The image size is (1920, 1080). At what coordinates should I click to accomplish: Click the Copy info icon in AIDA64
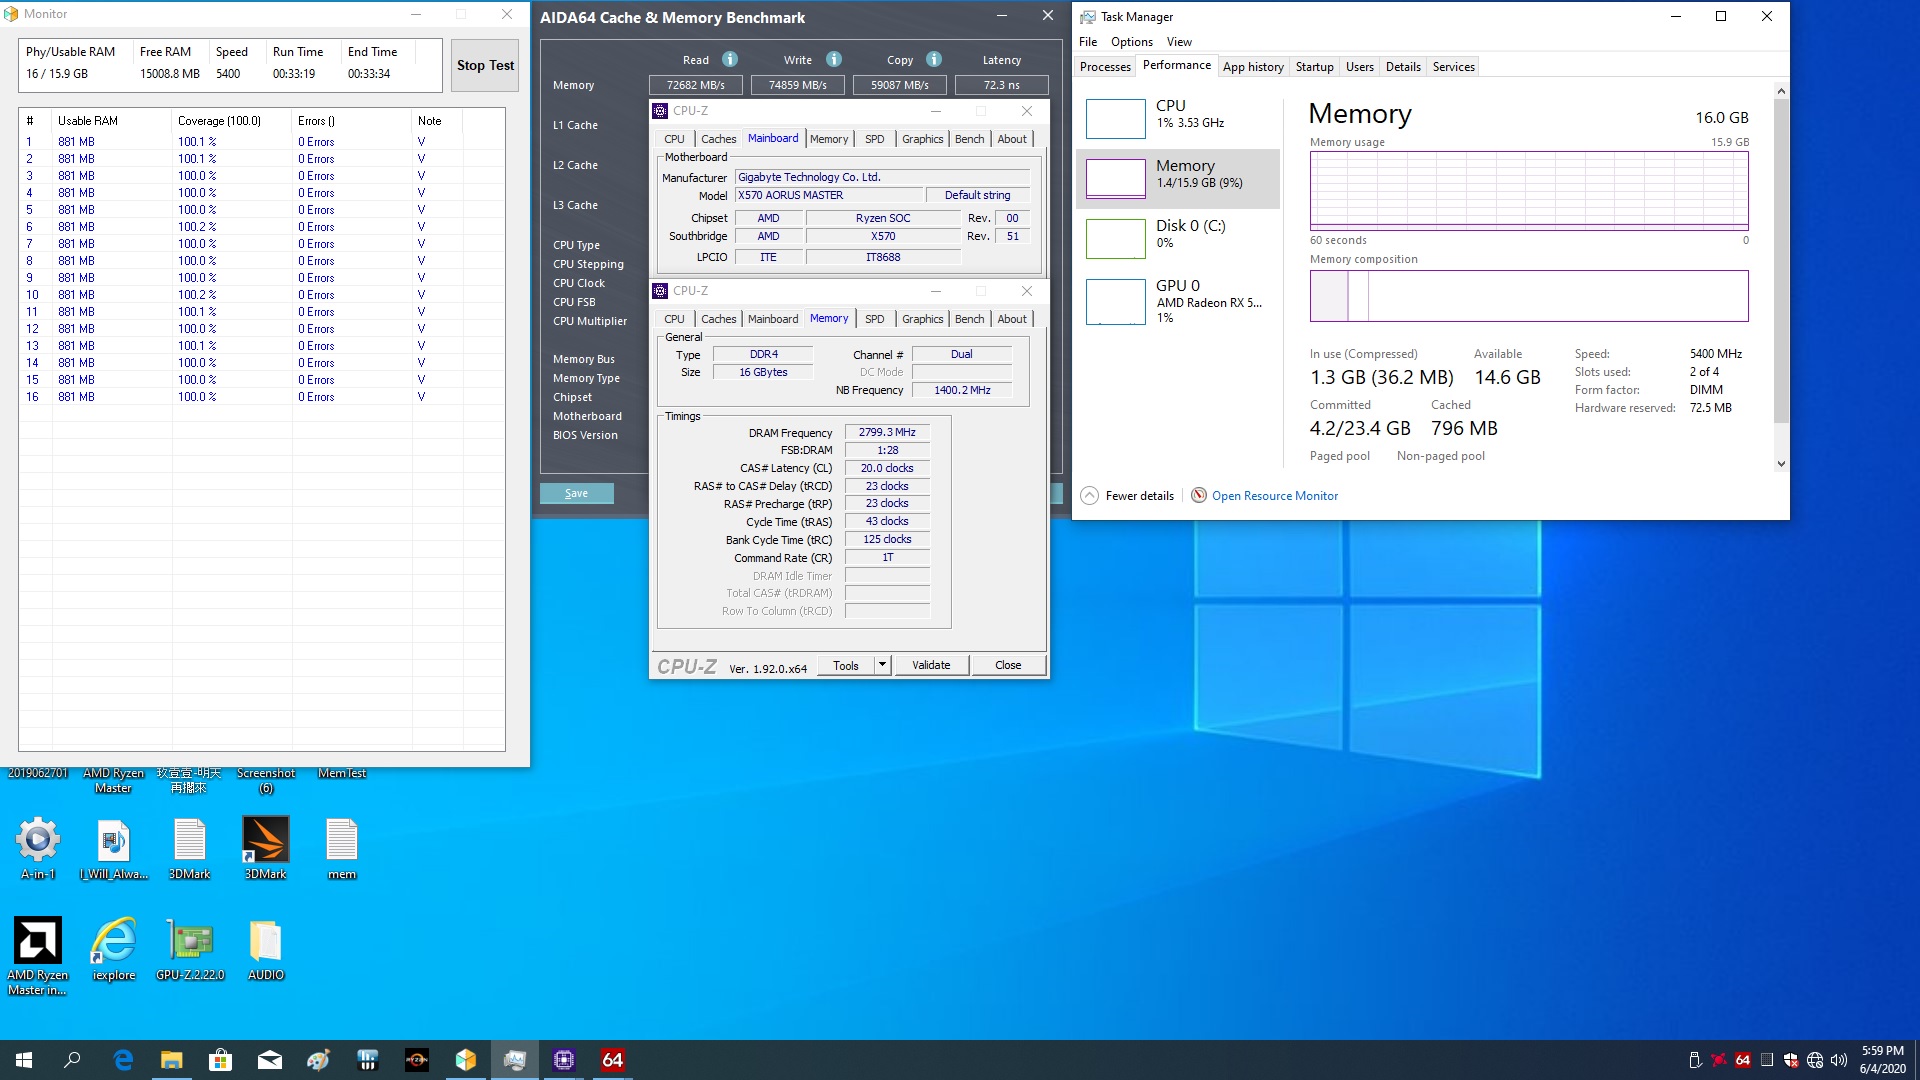[x=934, y=59]
